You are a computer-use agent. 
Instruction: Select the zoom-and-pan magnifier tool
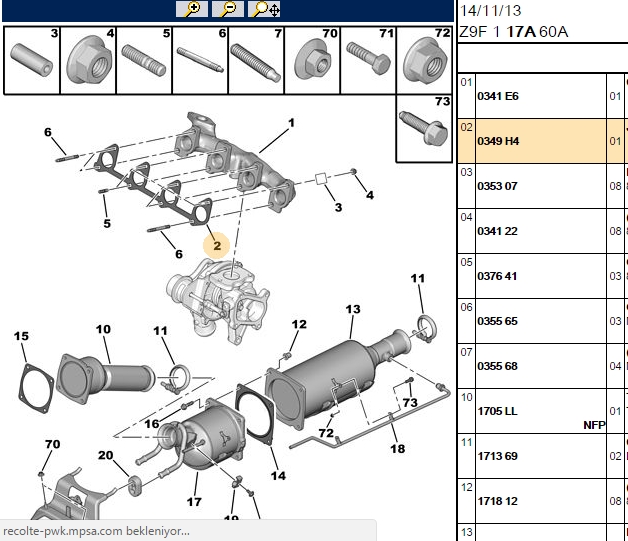pyautogui.click(x=264, y=9)
